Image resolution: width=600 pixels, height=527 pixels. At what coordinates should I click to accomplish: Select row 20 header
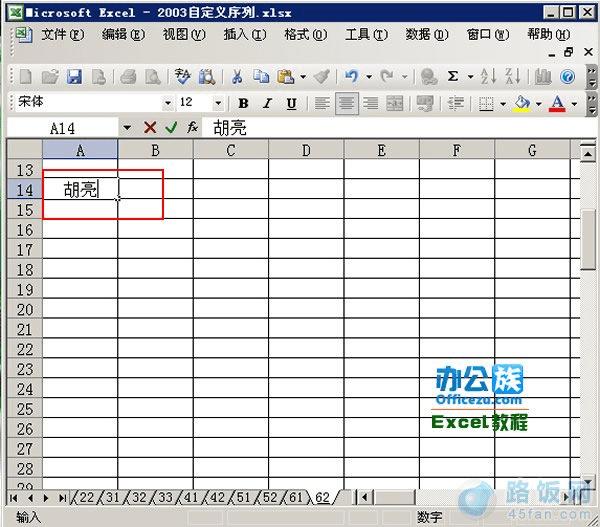(x=25, y=310)
